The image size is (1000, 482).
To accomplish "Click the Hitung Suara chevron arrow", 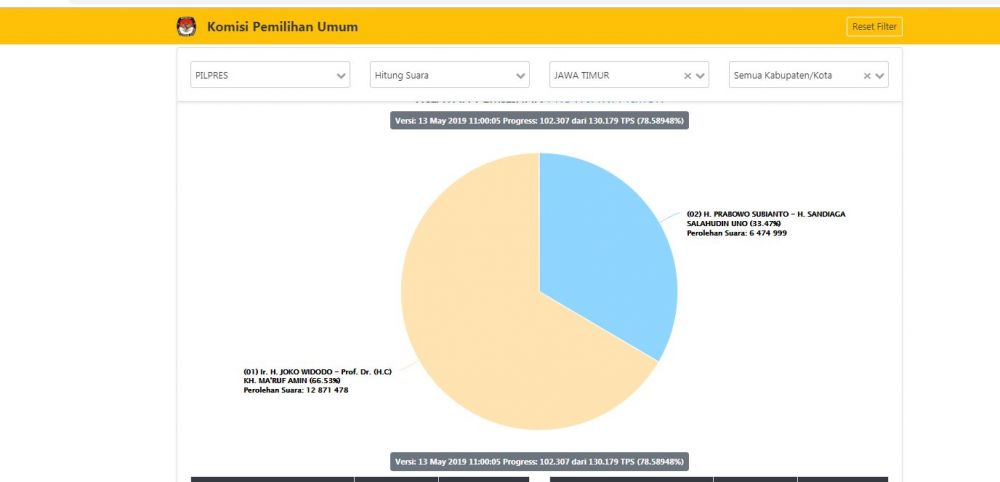I will [x=521, y=75].
